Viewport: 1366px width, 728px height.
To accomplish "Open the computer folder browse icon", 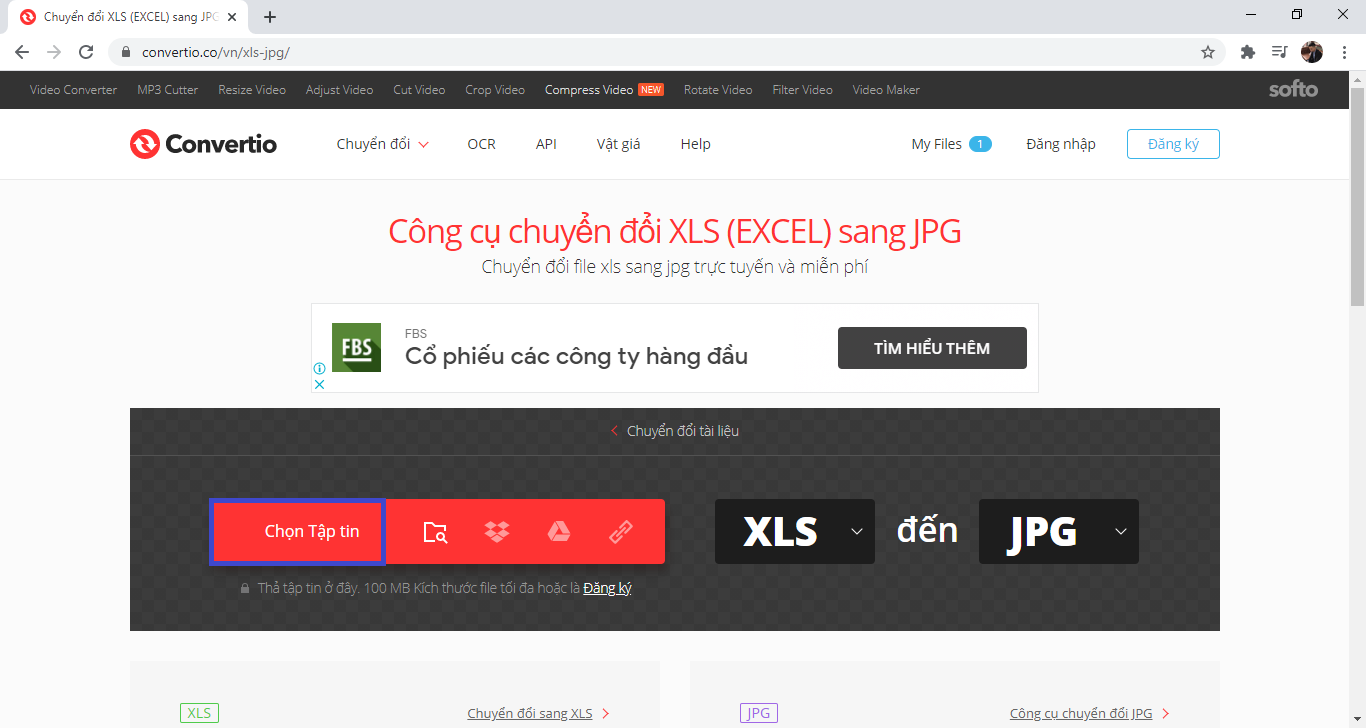I will 435,532.
